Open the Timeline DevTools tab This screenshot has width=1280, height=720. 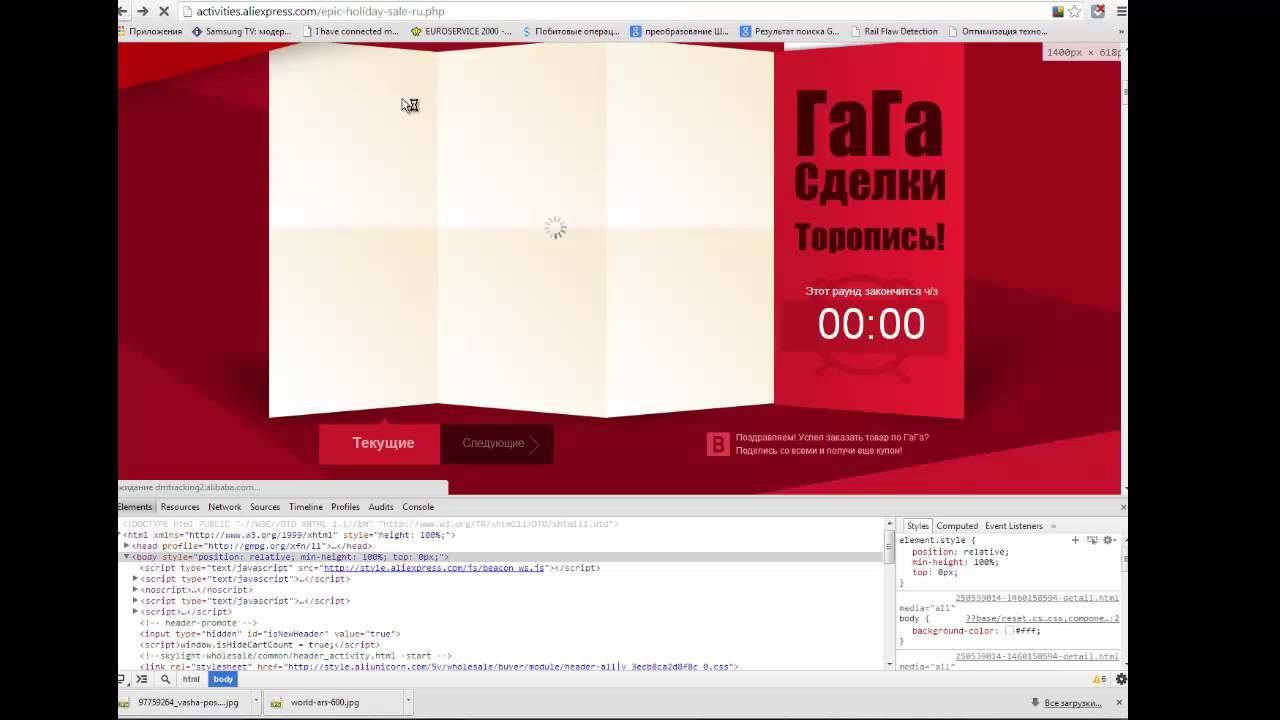306,507
